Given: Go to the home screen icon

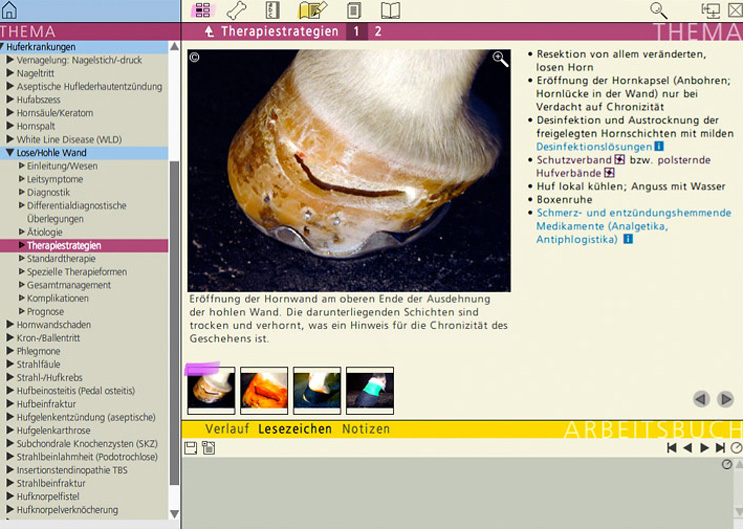Looking at the screenshot, I should point(9,10).
